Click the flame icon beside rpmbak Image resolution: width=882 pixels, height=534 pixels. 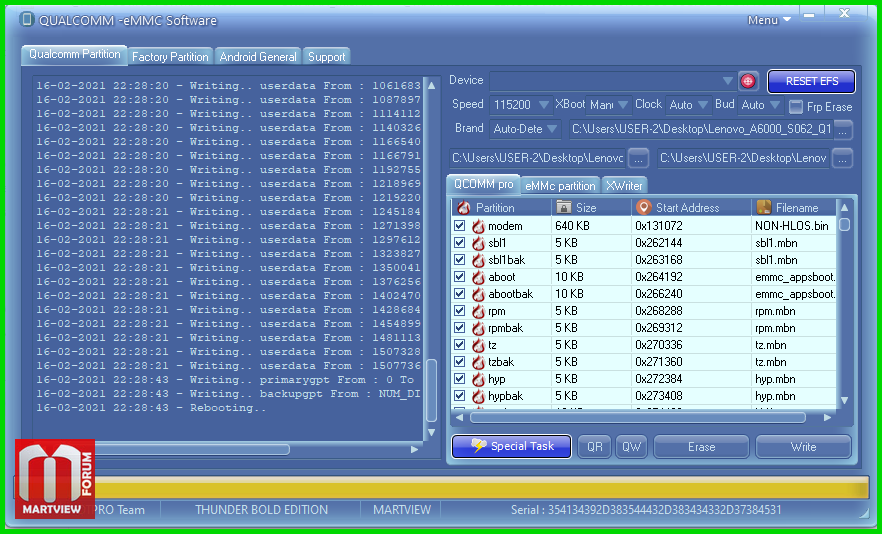pos(478,328)
